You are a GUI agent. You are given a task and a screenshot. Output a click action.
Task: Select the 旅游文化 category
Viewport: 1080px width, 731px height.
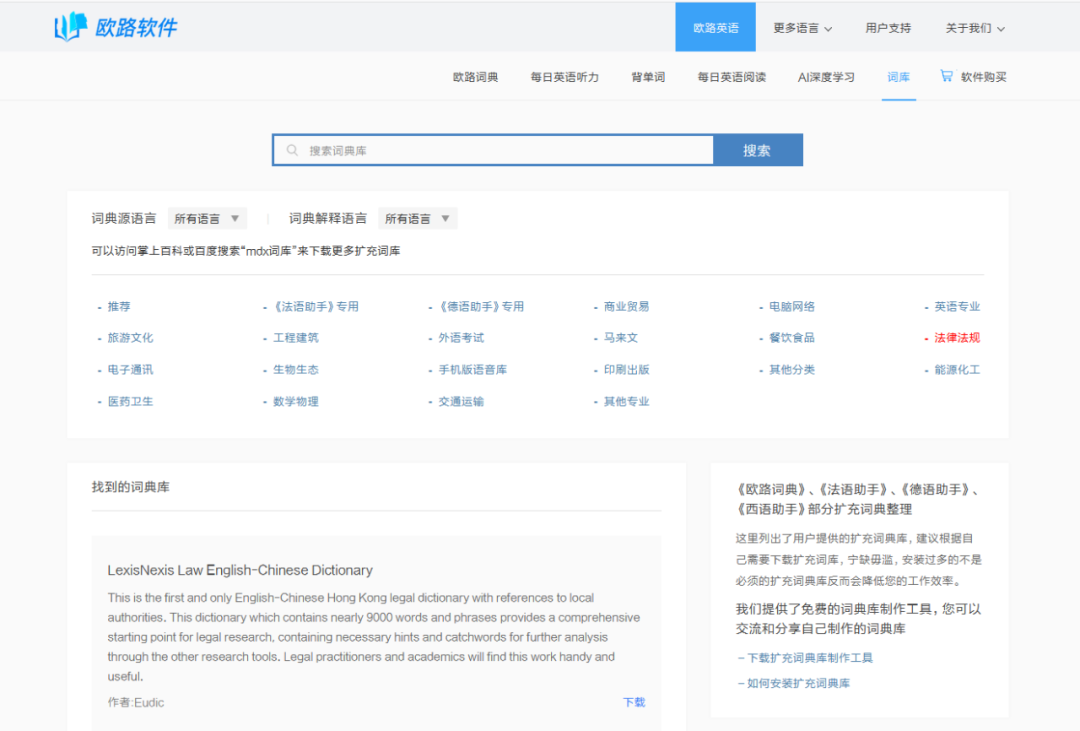pyautogui.click(x=130, y=338)
